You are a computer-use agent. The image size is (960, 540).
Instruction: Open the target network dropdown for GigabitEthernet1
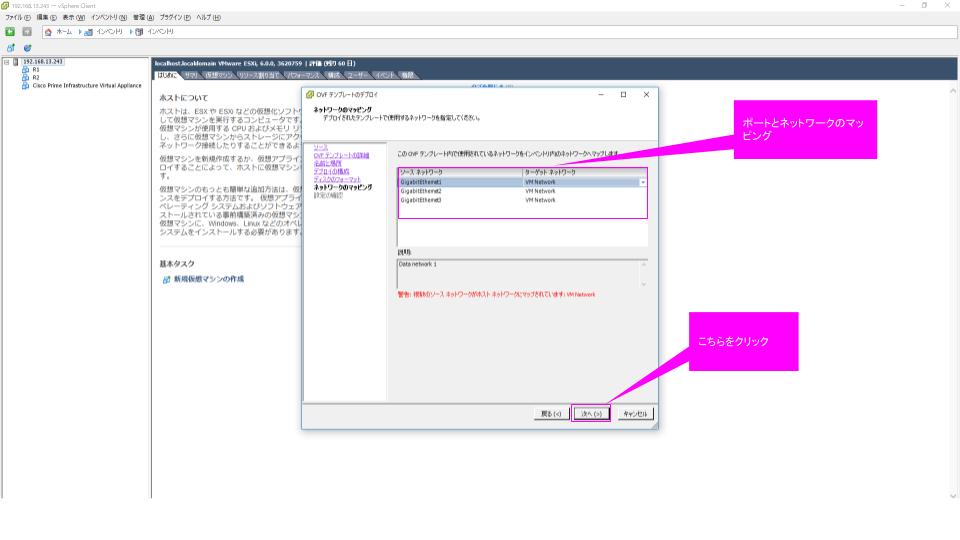click(x=643, y=182)
